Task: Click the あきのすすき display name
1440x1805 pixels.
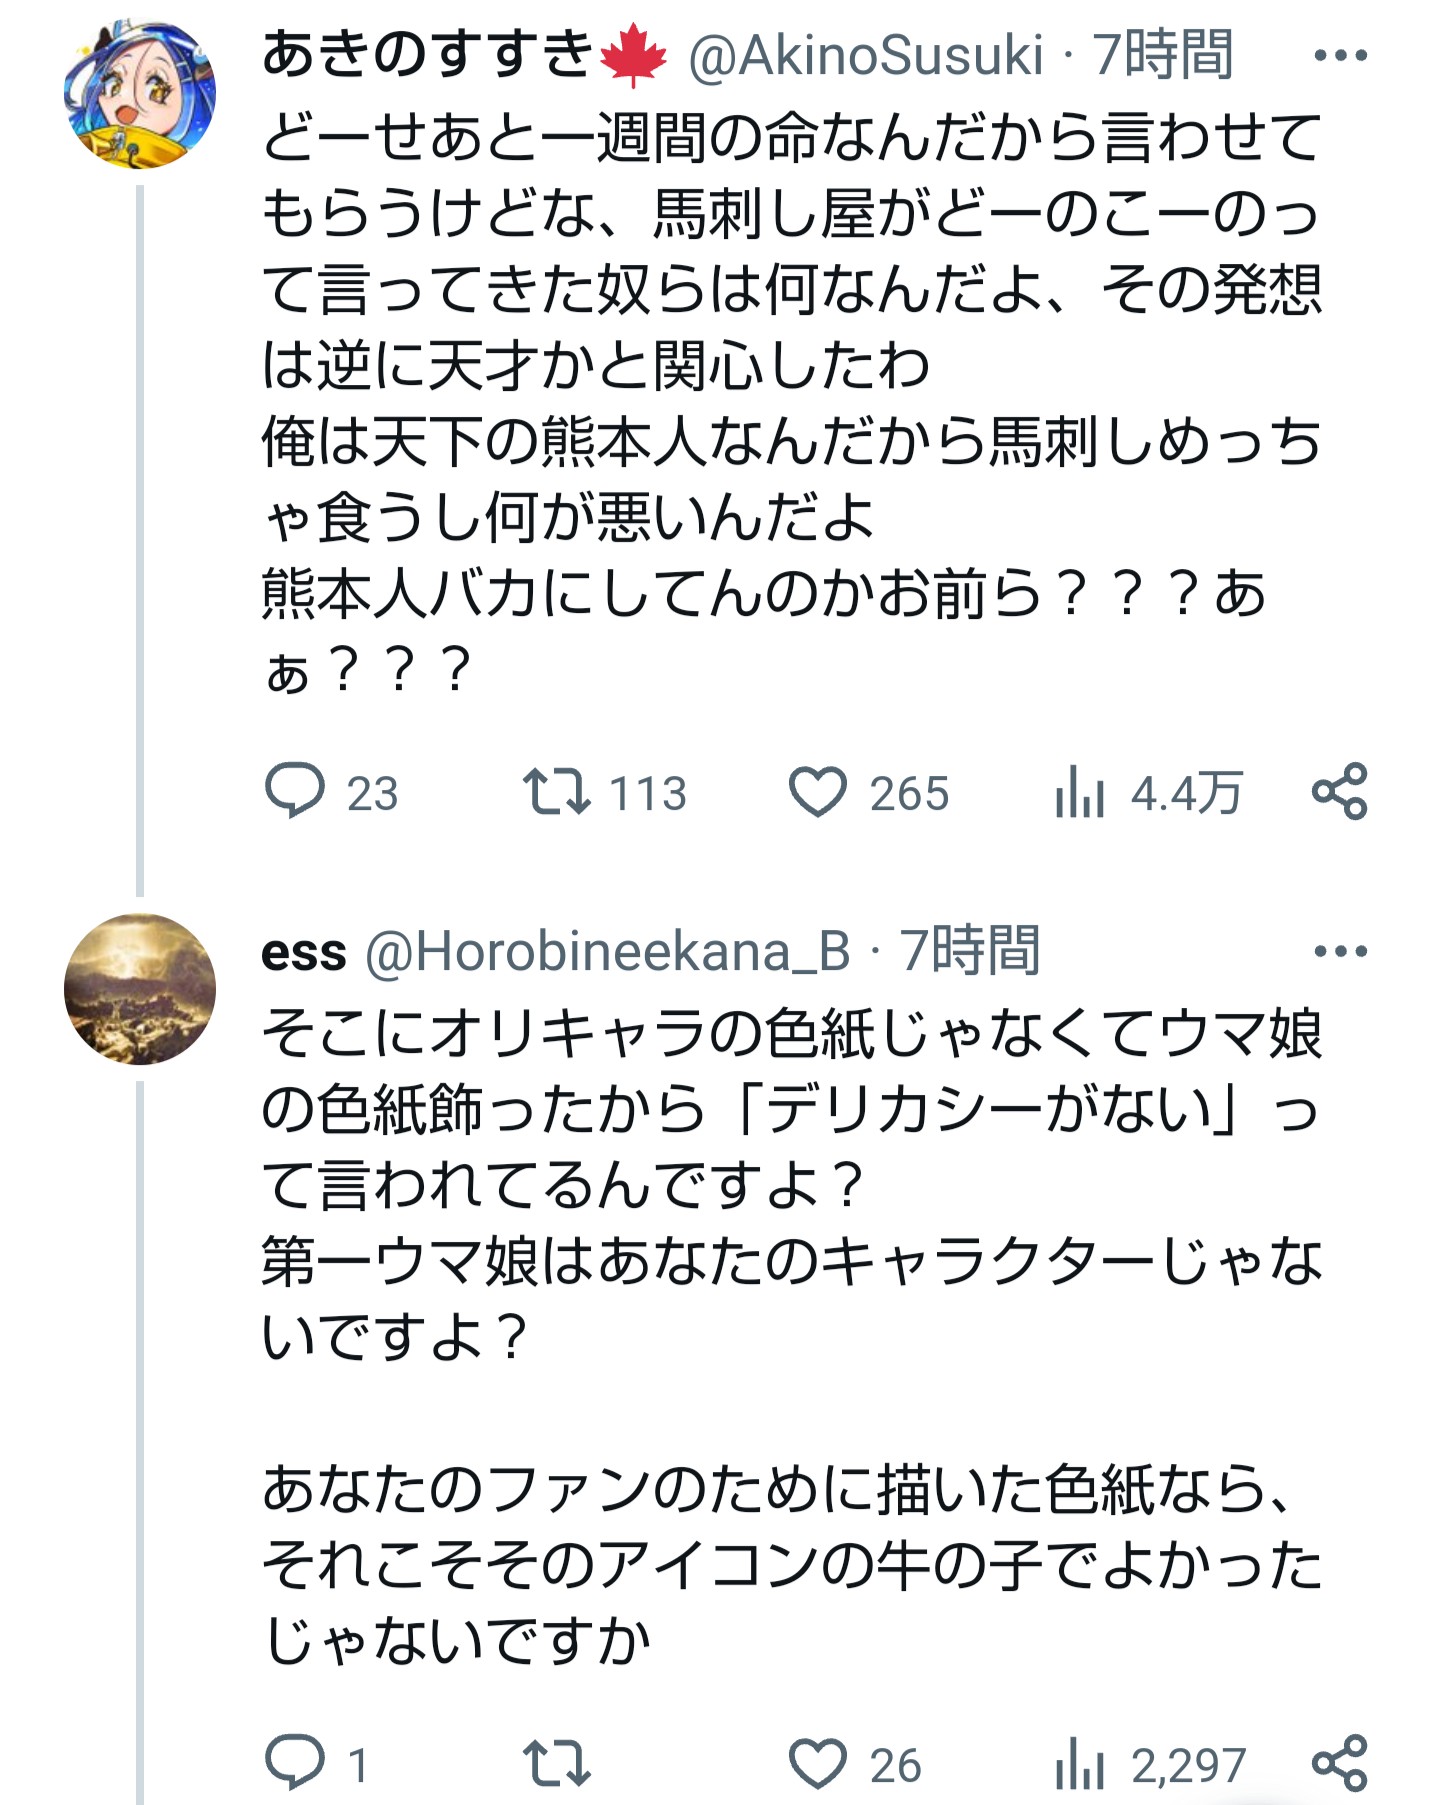Action: pos(428,56)
